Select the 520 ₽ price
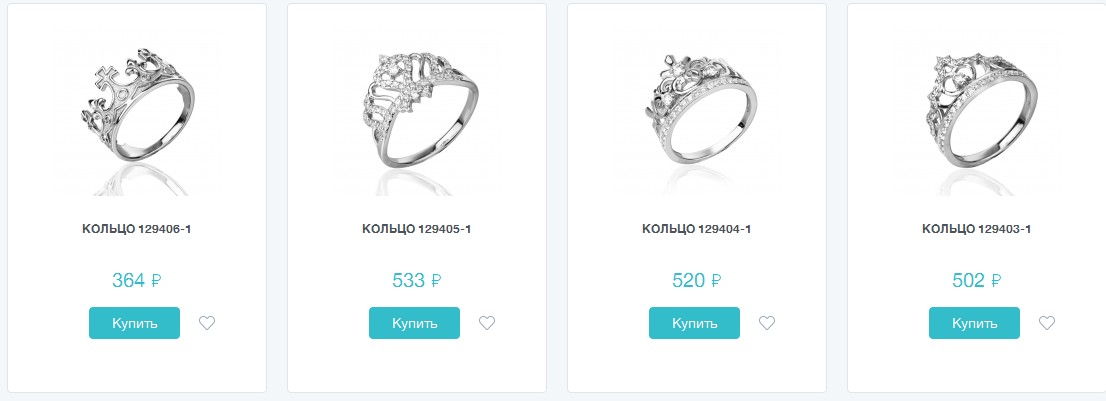 696,281
